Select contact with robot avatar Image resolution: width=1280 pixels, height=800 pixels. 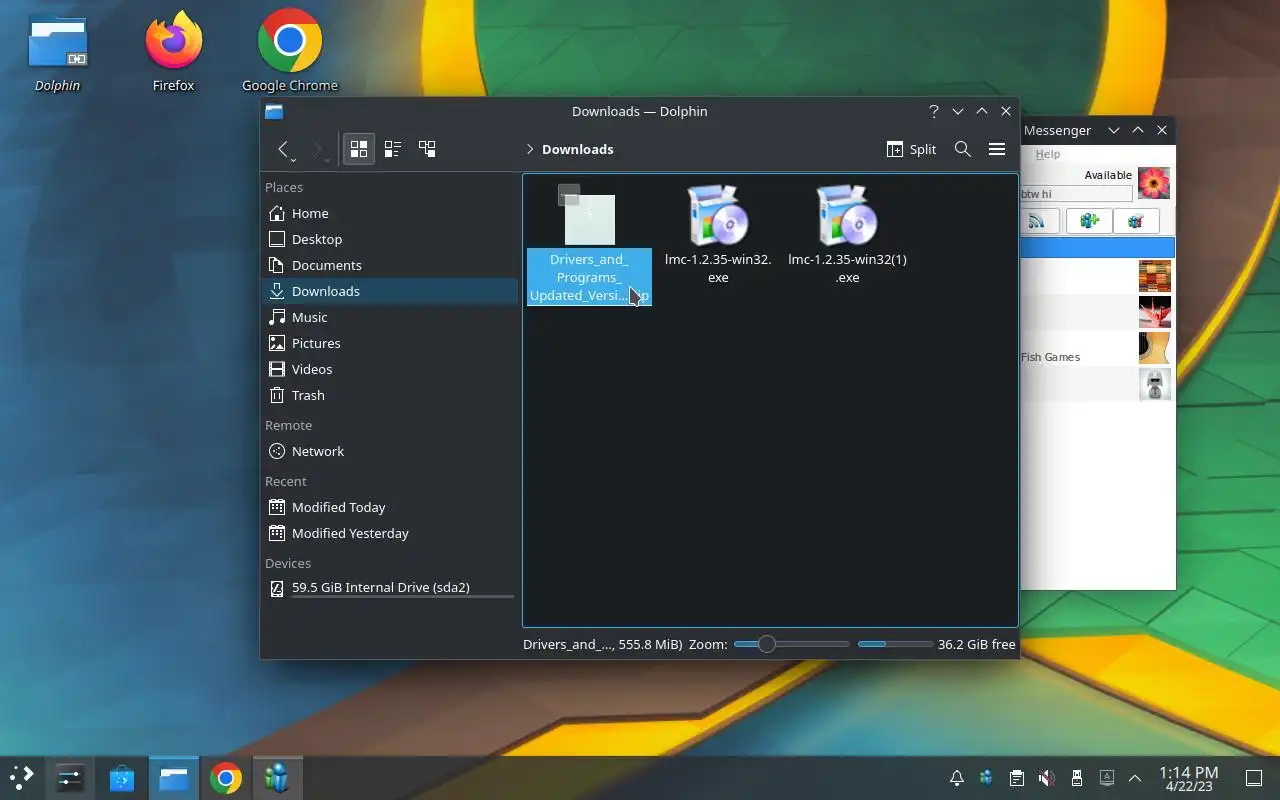point(1098,384)
